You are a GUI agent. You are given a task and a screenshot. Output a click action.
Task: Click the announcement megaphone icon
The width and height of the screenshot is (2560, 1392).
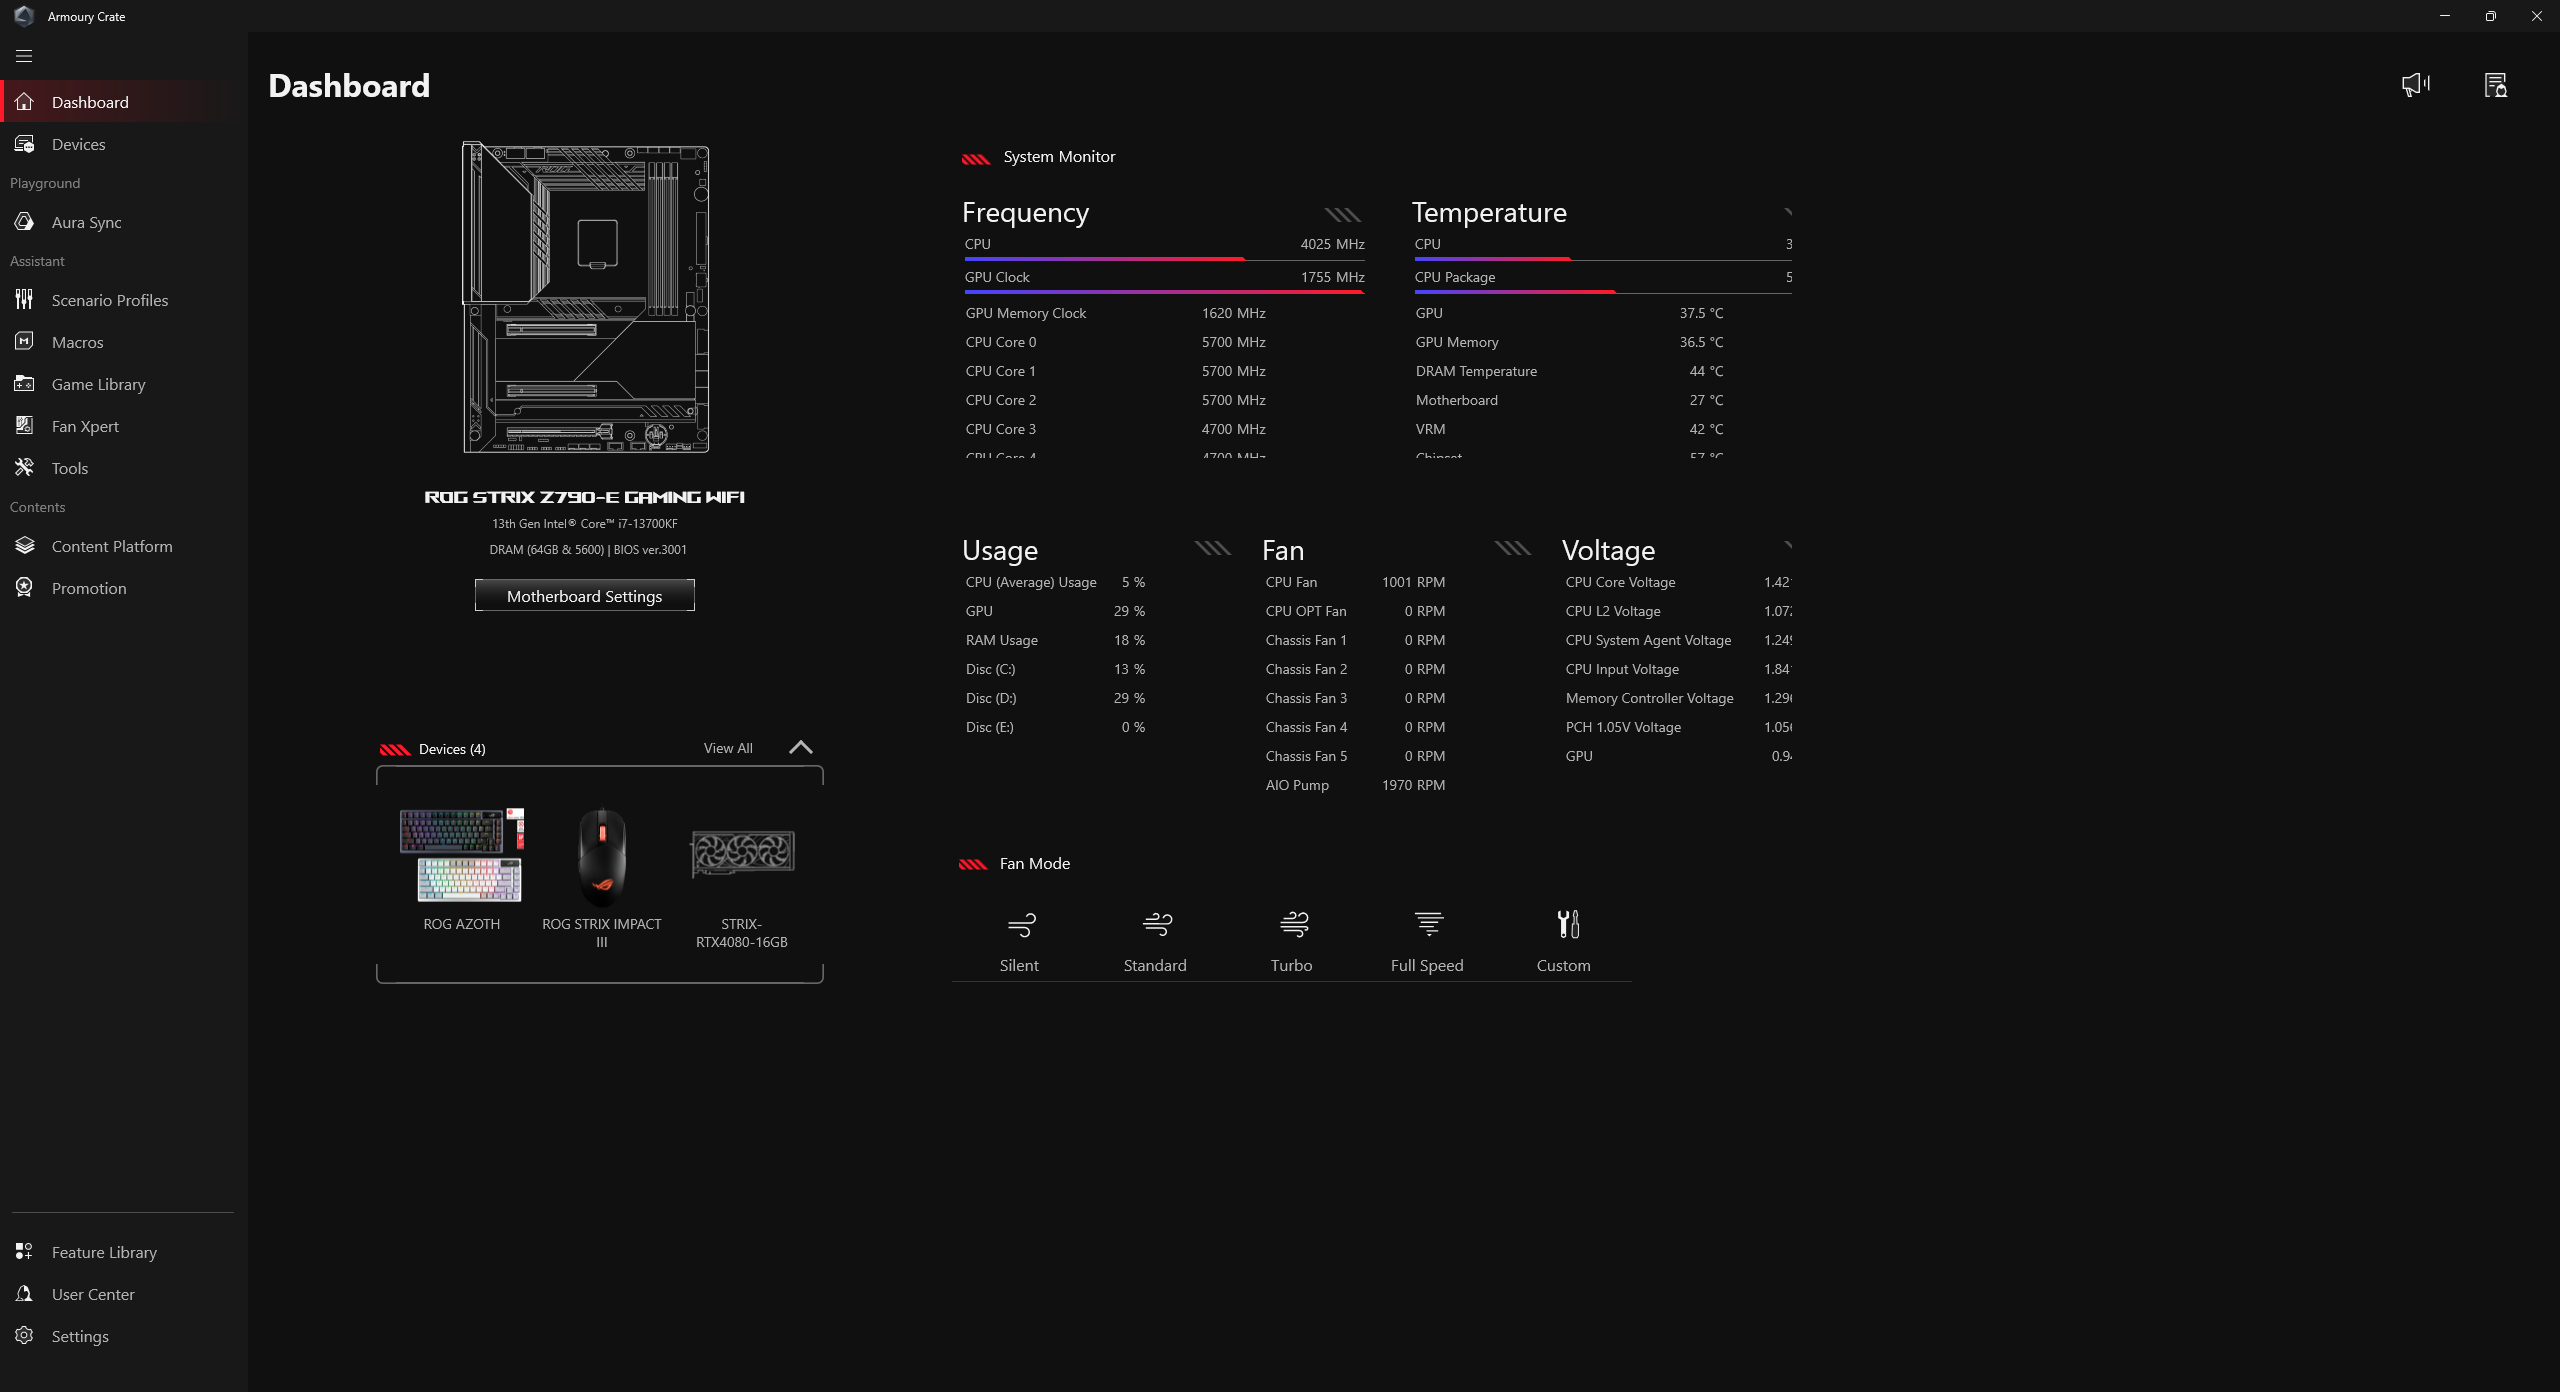click(2415, 85)
